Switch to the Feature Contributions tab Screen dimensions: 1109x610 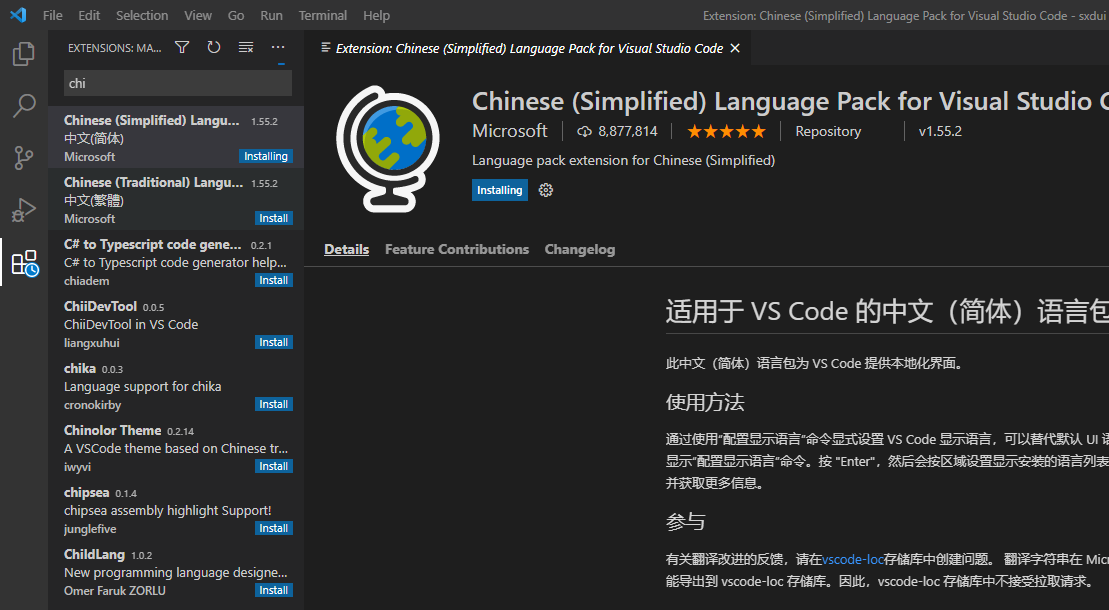[457, 249]
